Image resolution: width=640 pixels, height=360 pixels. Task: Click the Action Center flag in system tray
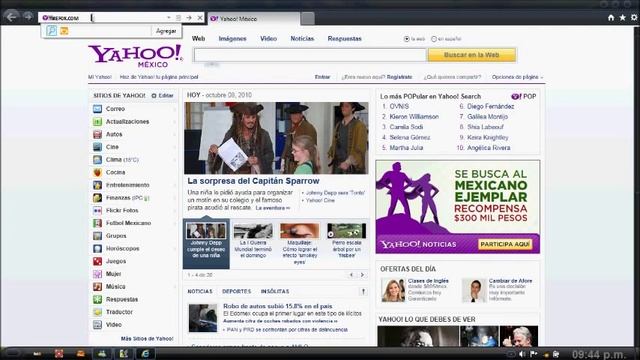tap(533, 354)
